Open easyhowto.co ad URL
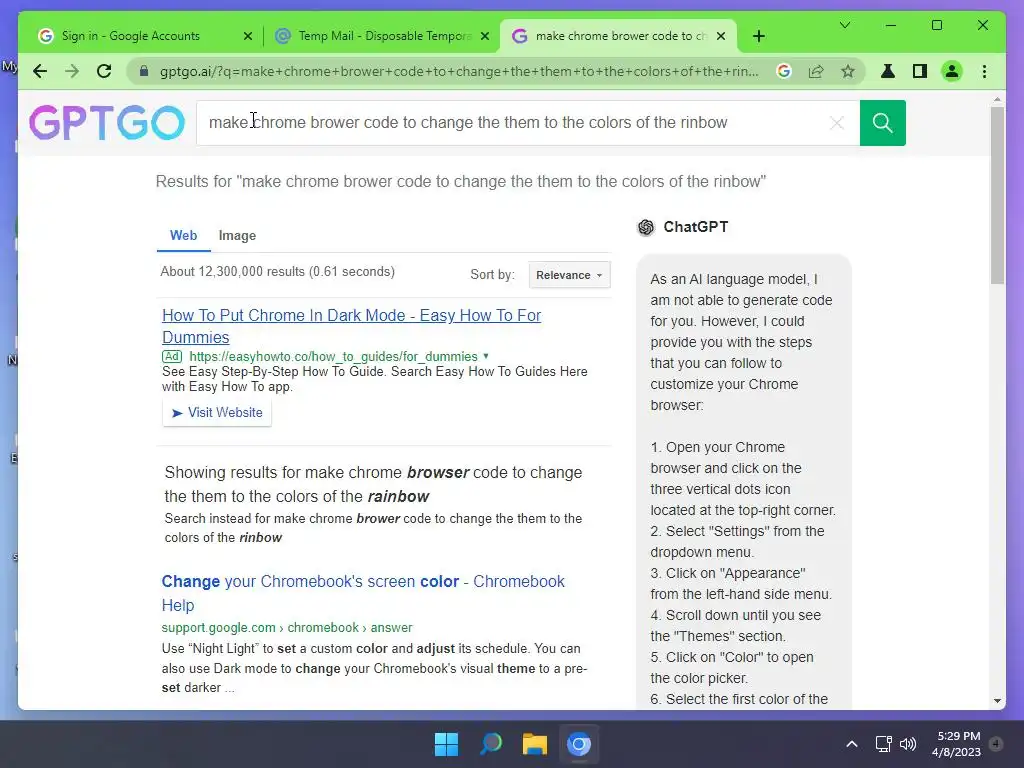 tap(333, 357)
